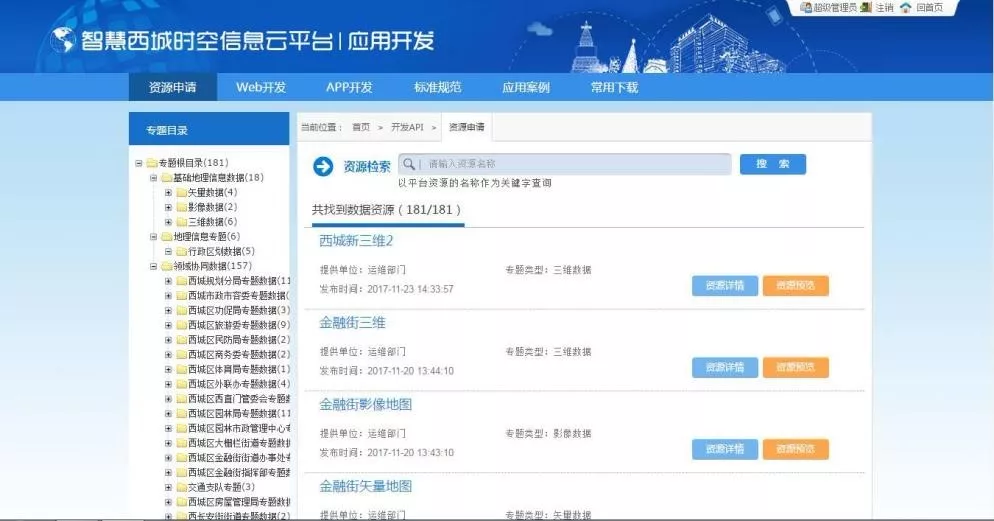Open the 标准规范 navigation tab

click(437, 87)
